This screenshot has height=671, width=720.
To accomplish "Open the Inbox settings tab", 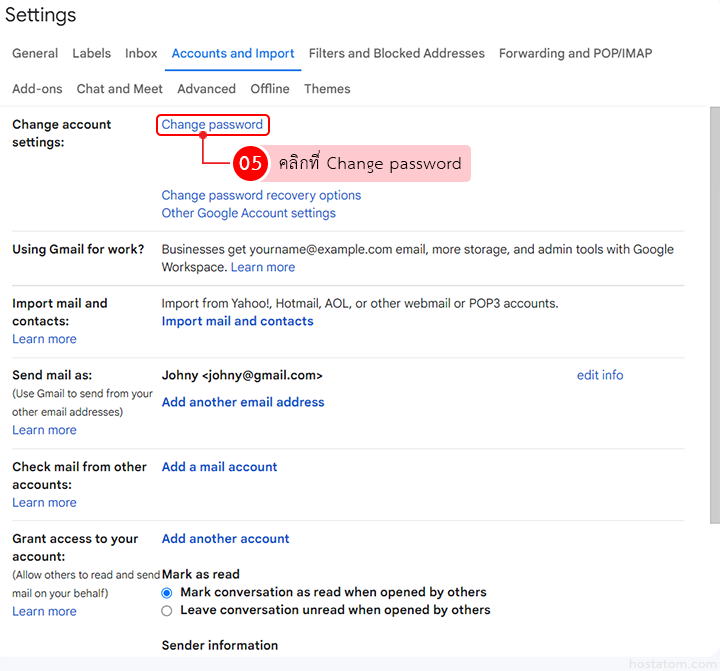I will coord(141,54).
